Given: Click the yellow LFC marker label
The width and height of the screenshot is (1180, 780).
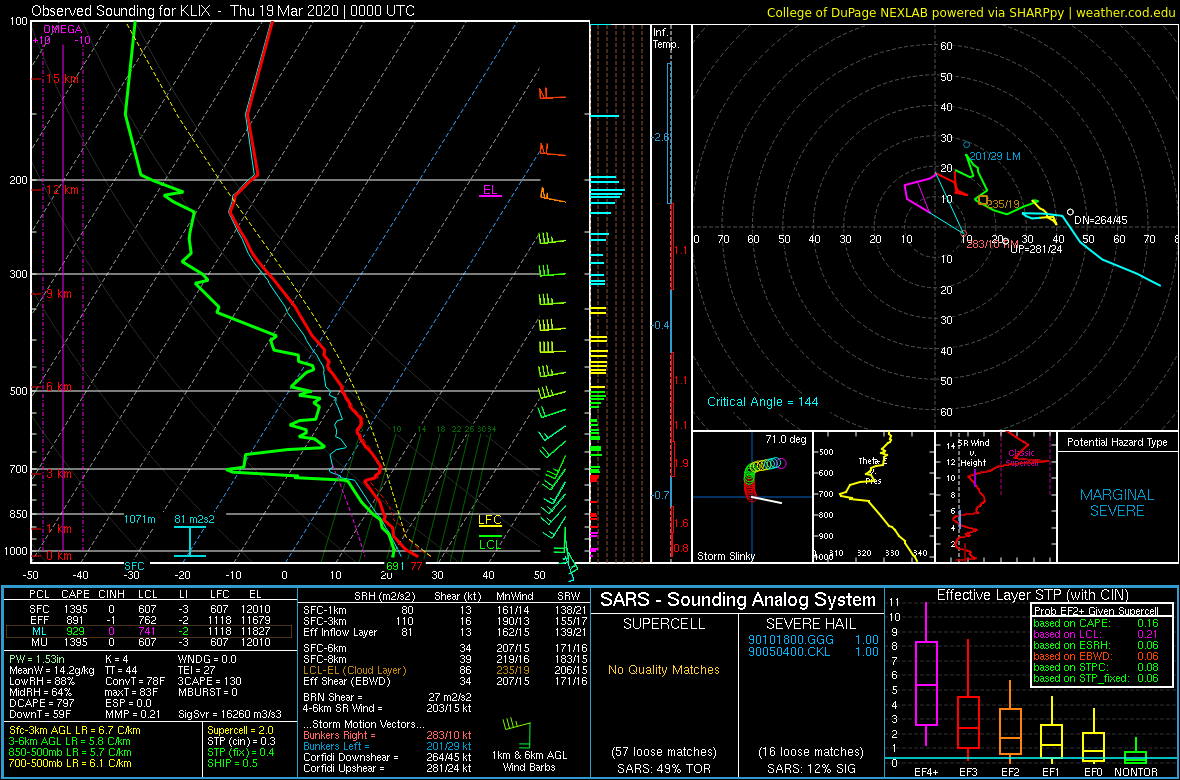Looking at the screenshot, I should [x=490, y=519].
